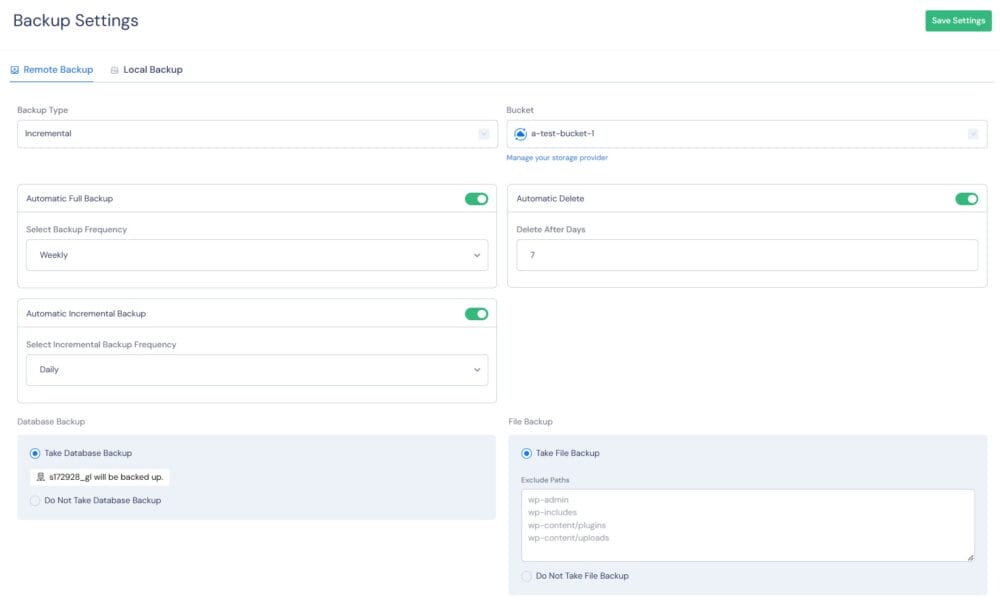Click the cloud storage icon beside a-test-bucket-1

point(521,133)
